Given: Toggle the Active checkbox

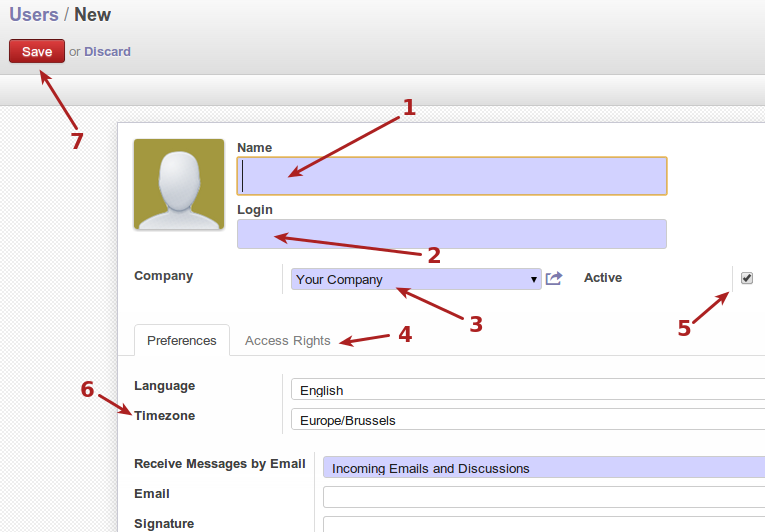Looking at the screenshot, I should point(746,278).
